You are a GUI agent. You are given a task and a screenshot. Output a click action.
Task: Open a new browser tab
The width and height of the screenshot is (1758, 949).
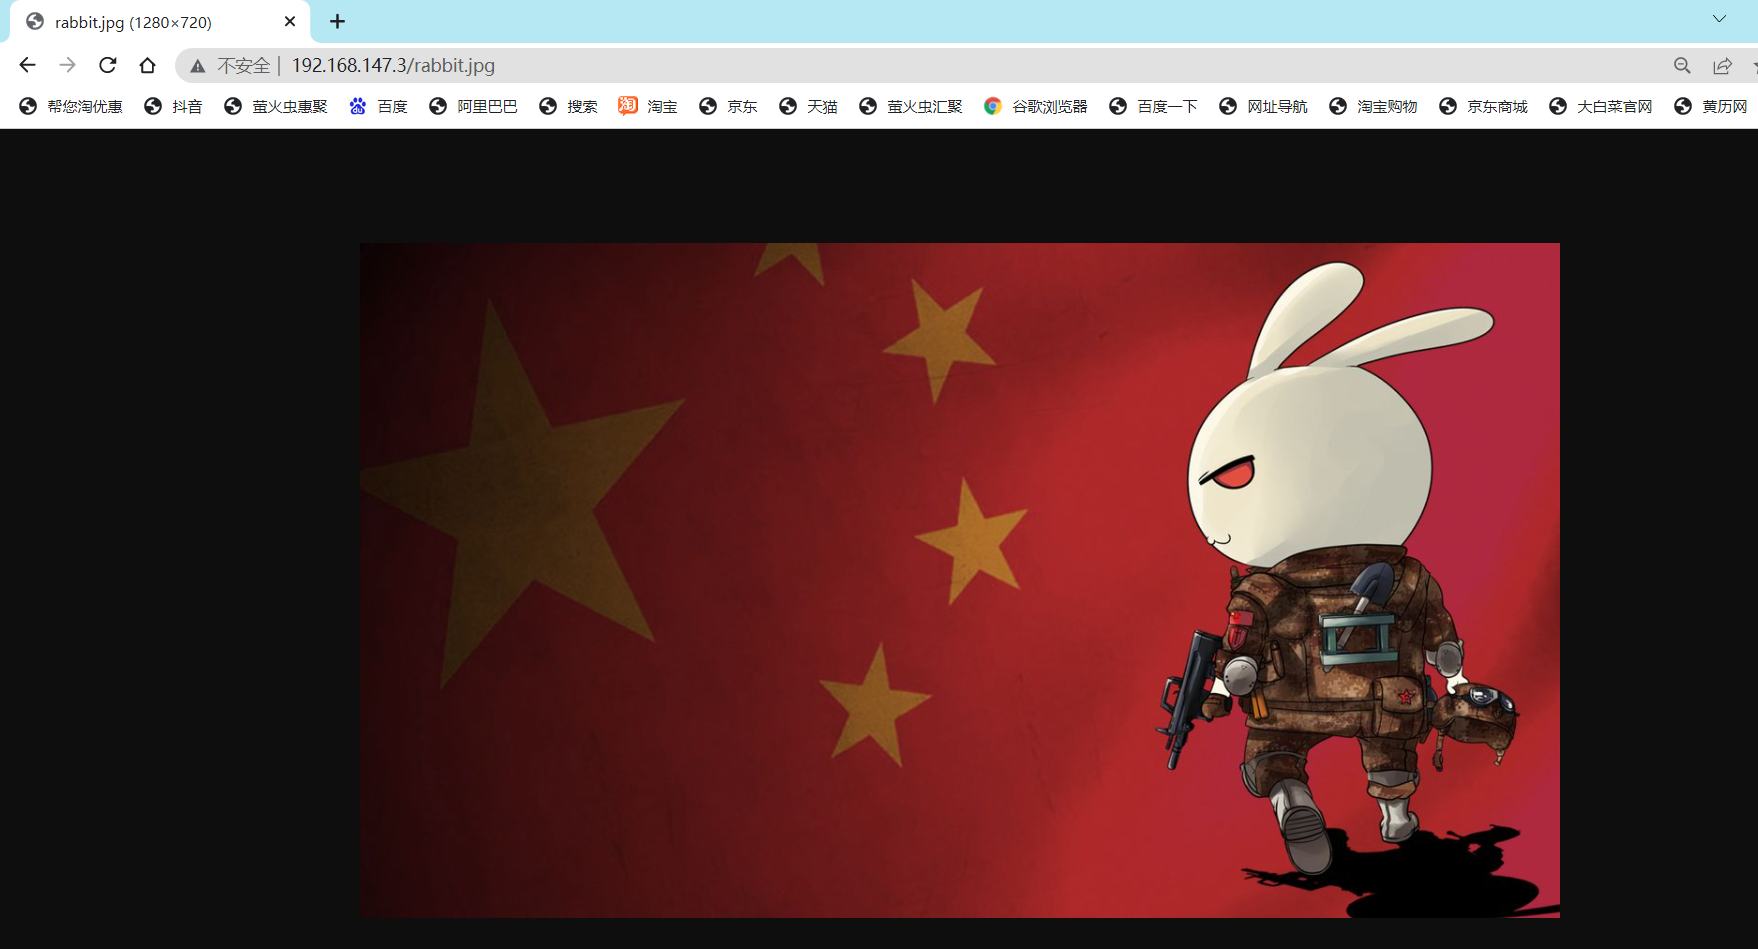337,21
